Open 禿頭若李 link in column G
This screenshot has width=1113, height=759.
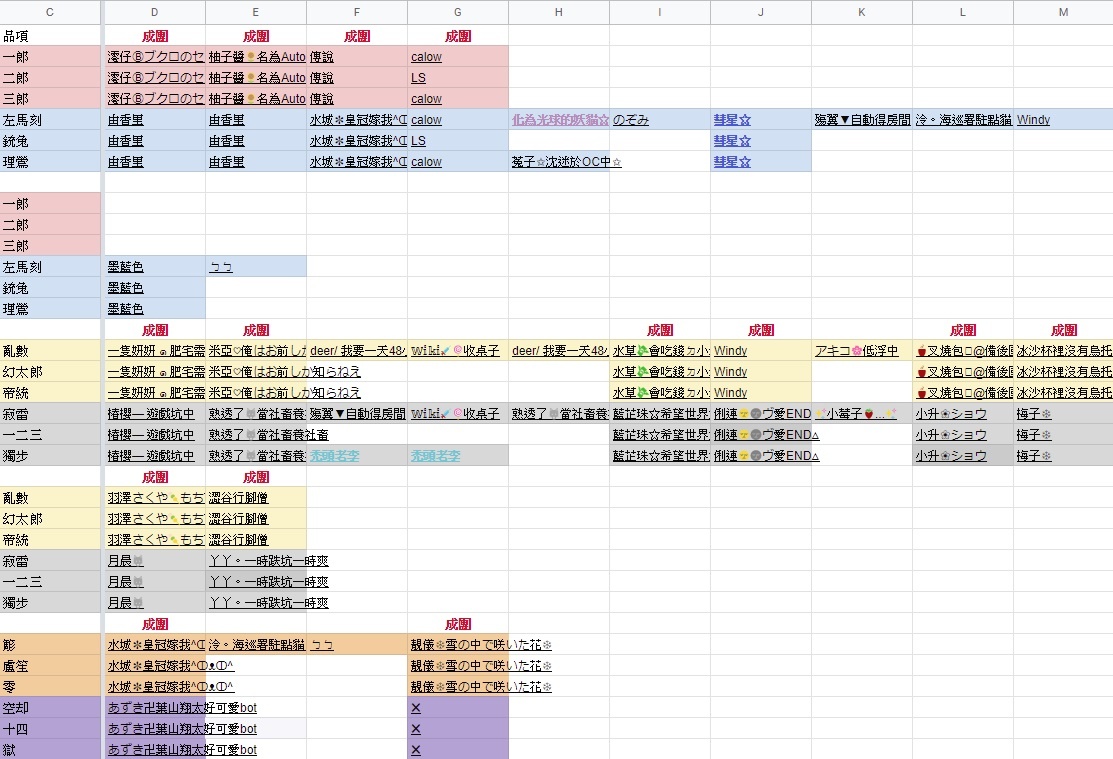point(435,456)
